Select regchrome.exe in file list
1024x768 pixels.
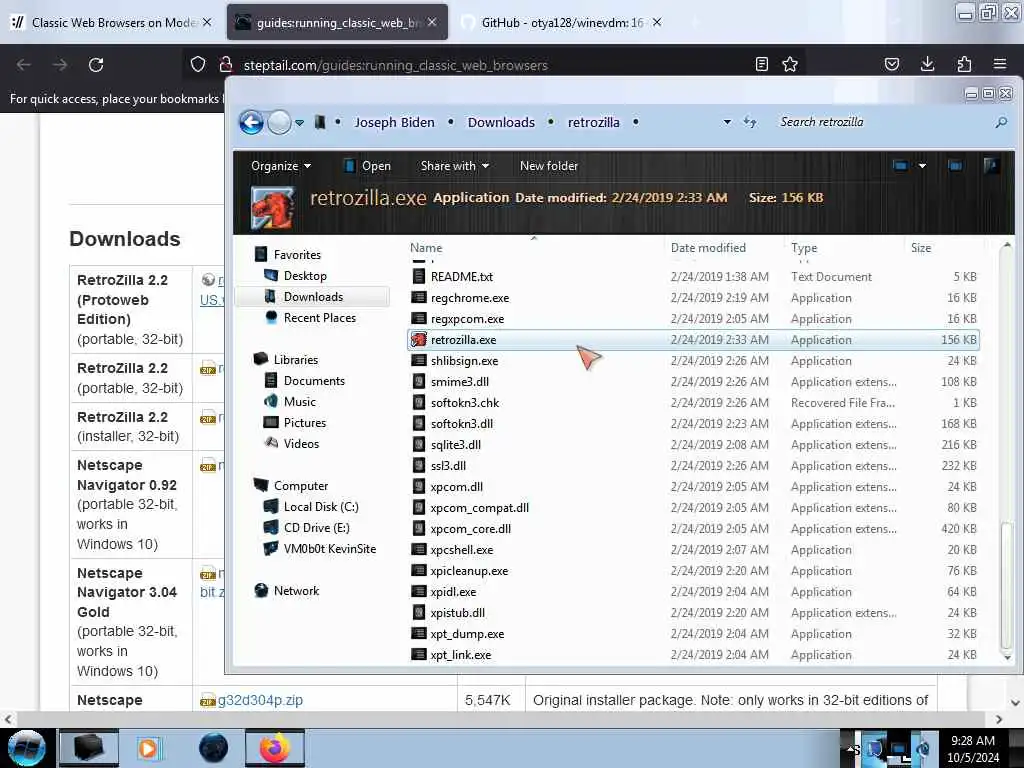[x=470, y=298]
